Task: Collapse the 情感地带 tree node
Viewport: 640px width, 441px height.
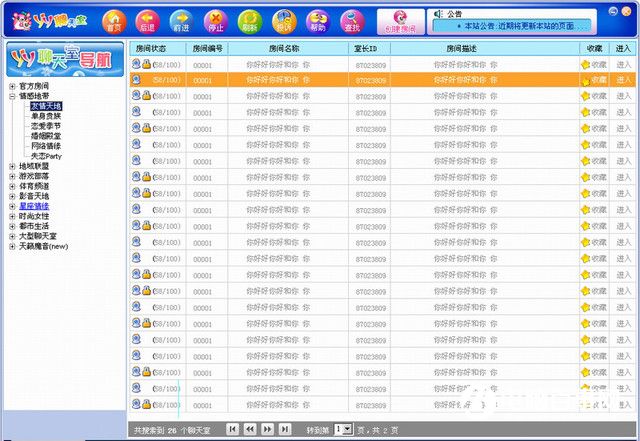Action: pyautogui.click(x=12, y=96)
